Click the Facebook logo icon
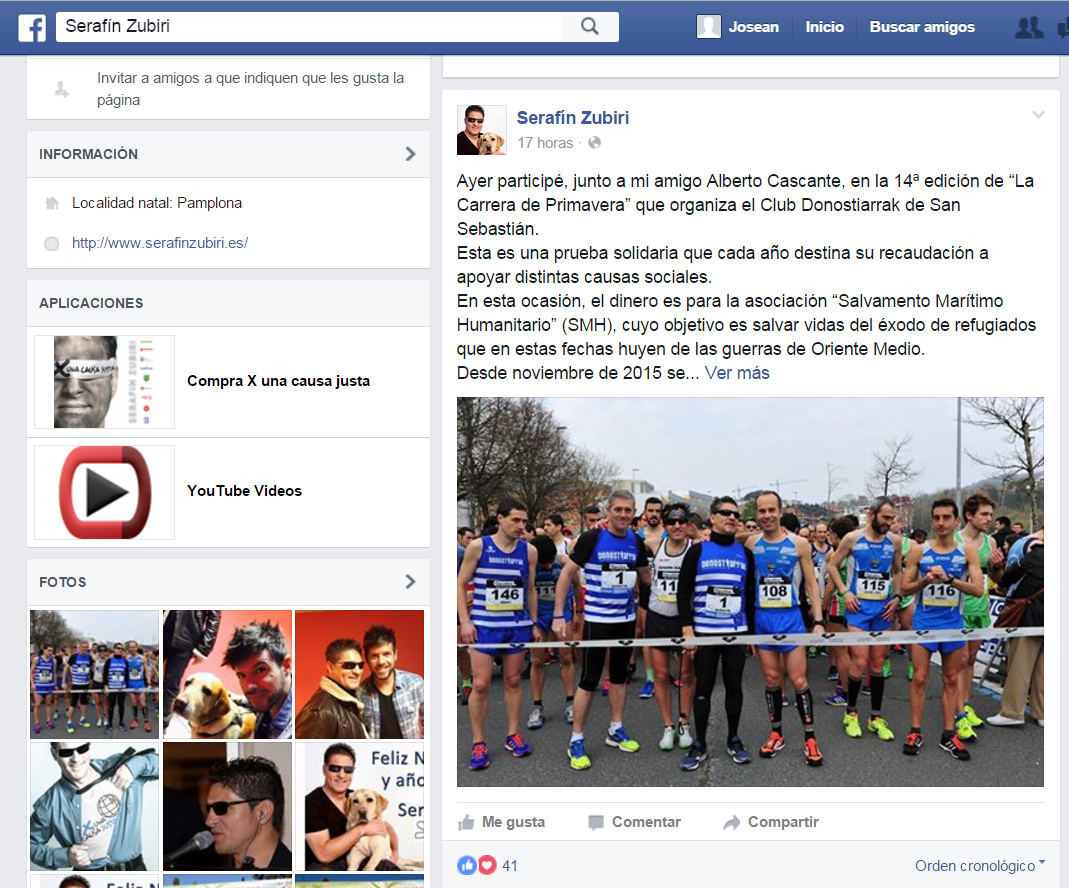The width and height of the screenshot is (1069, 888). click(x=32, y=28)
